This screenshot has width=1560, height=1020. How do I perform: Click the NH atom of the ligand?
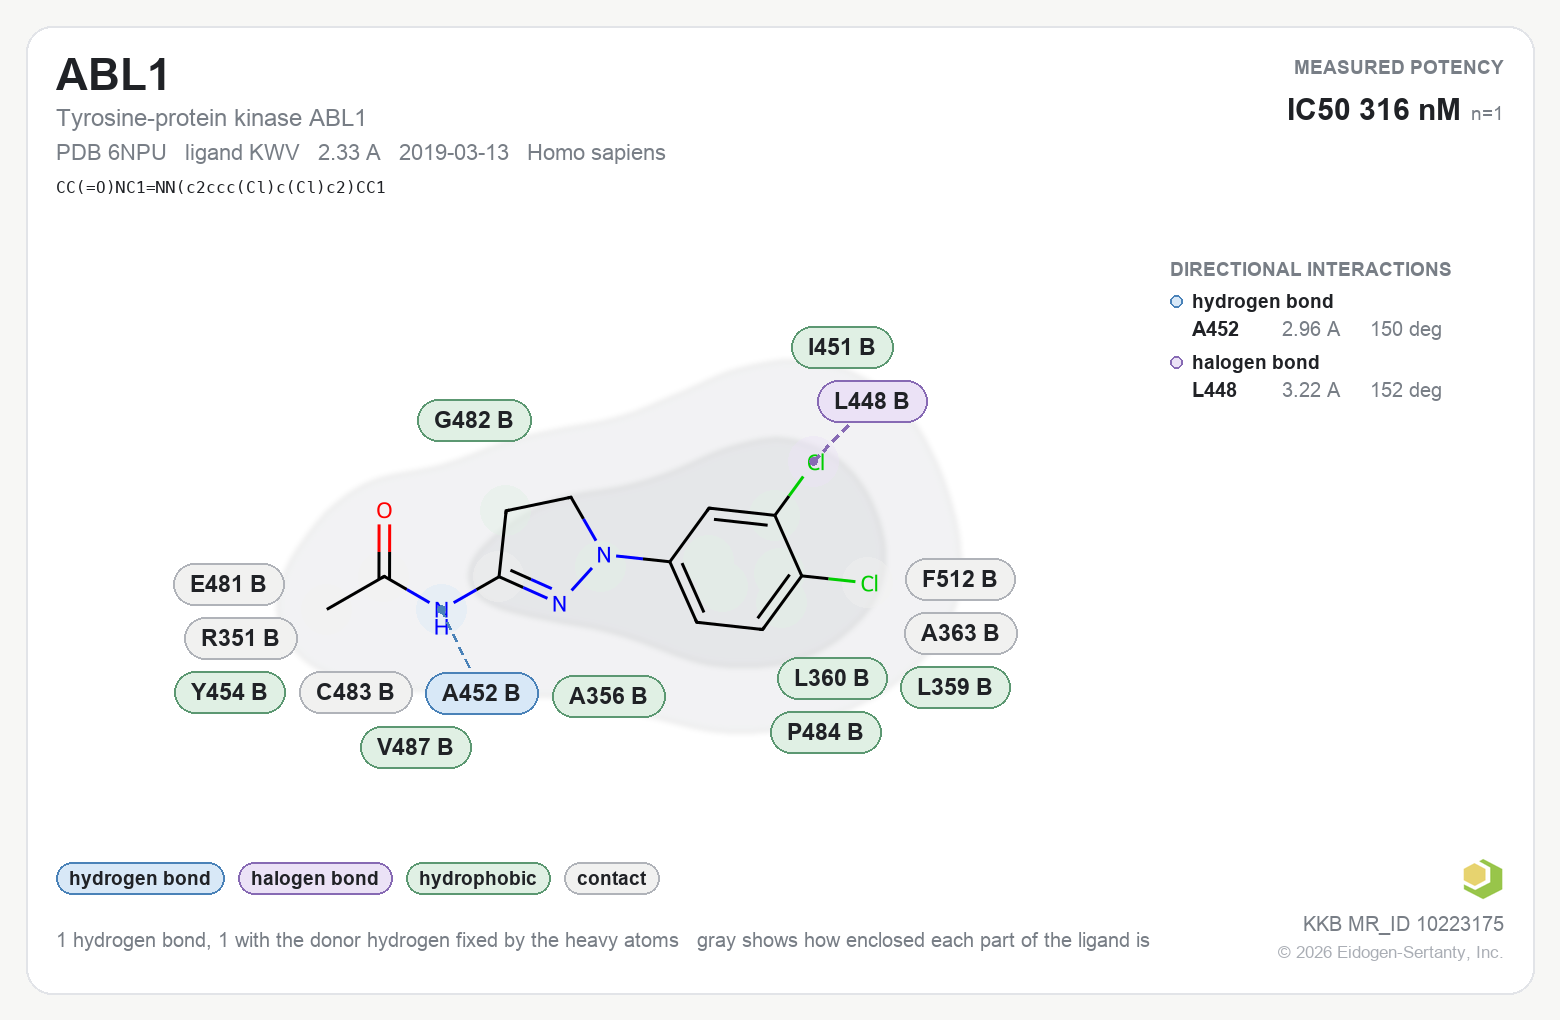(x=441, y=618)
